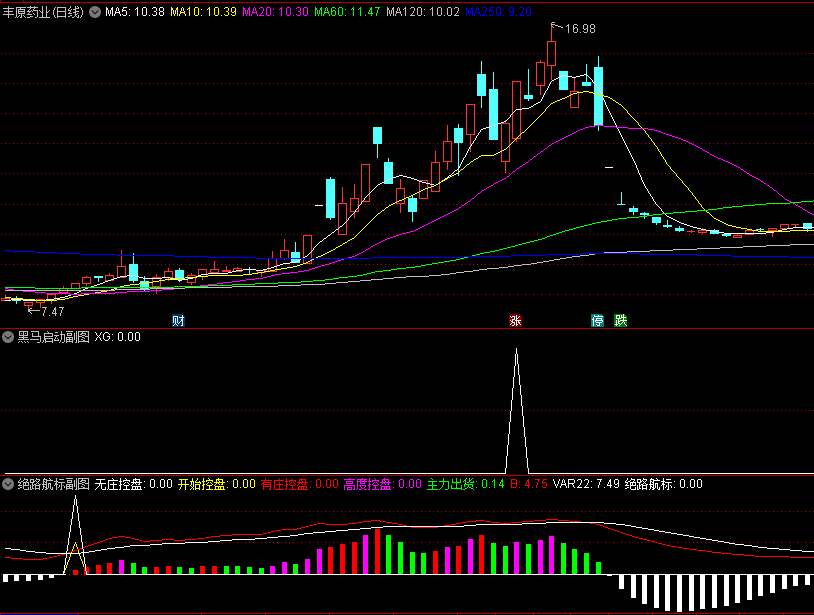Viewport: 814px width, 615px height.
Task: Click the 主力出货: 0.14 value
Action: (x=466, y=484)
